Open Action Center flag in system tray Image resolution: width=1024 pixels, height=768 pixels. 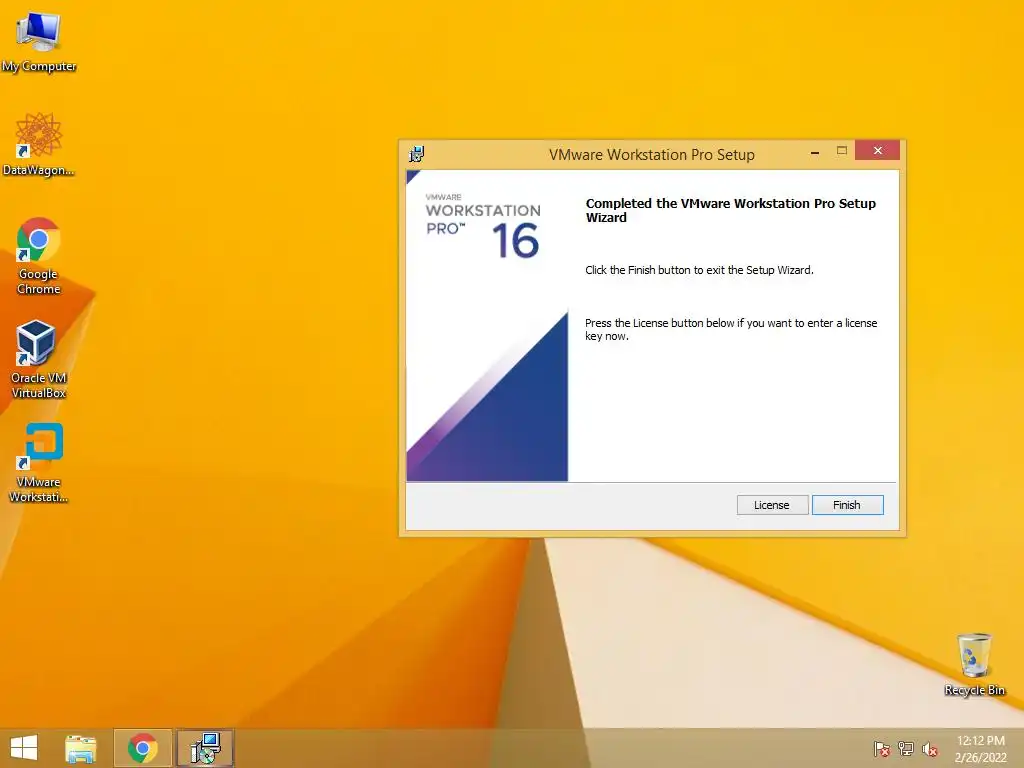[x=882, y=748]
